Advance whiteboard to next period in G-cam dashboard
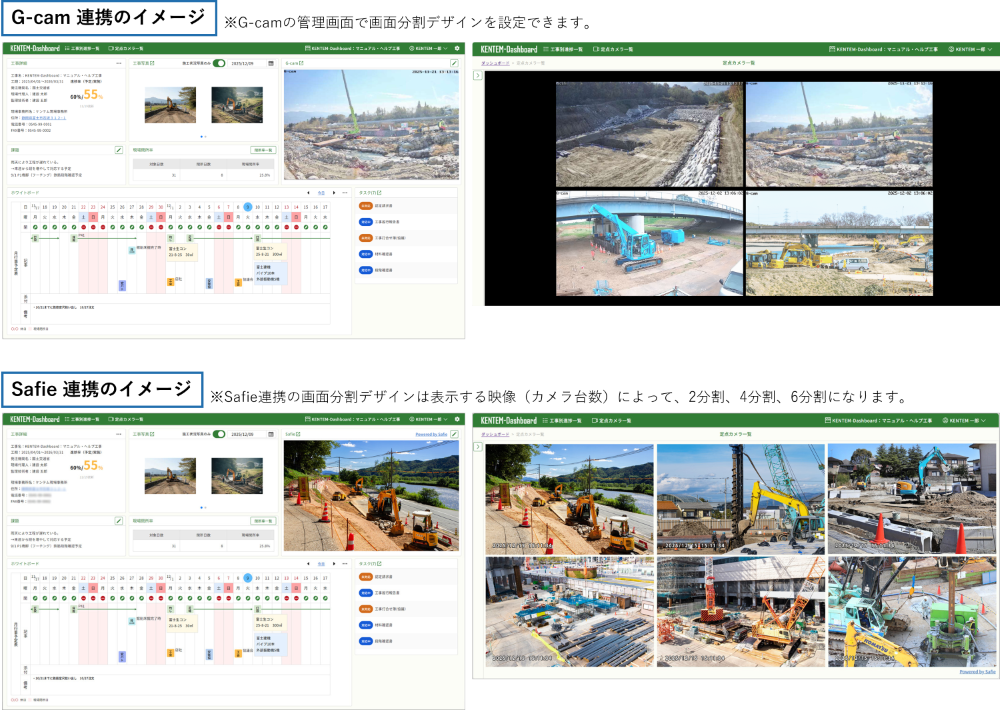 click(x=332, y=192)
